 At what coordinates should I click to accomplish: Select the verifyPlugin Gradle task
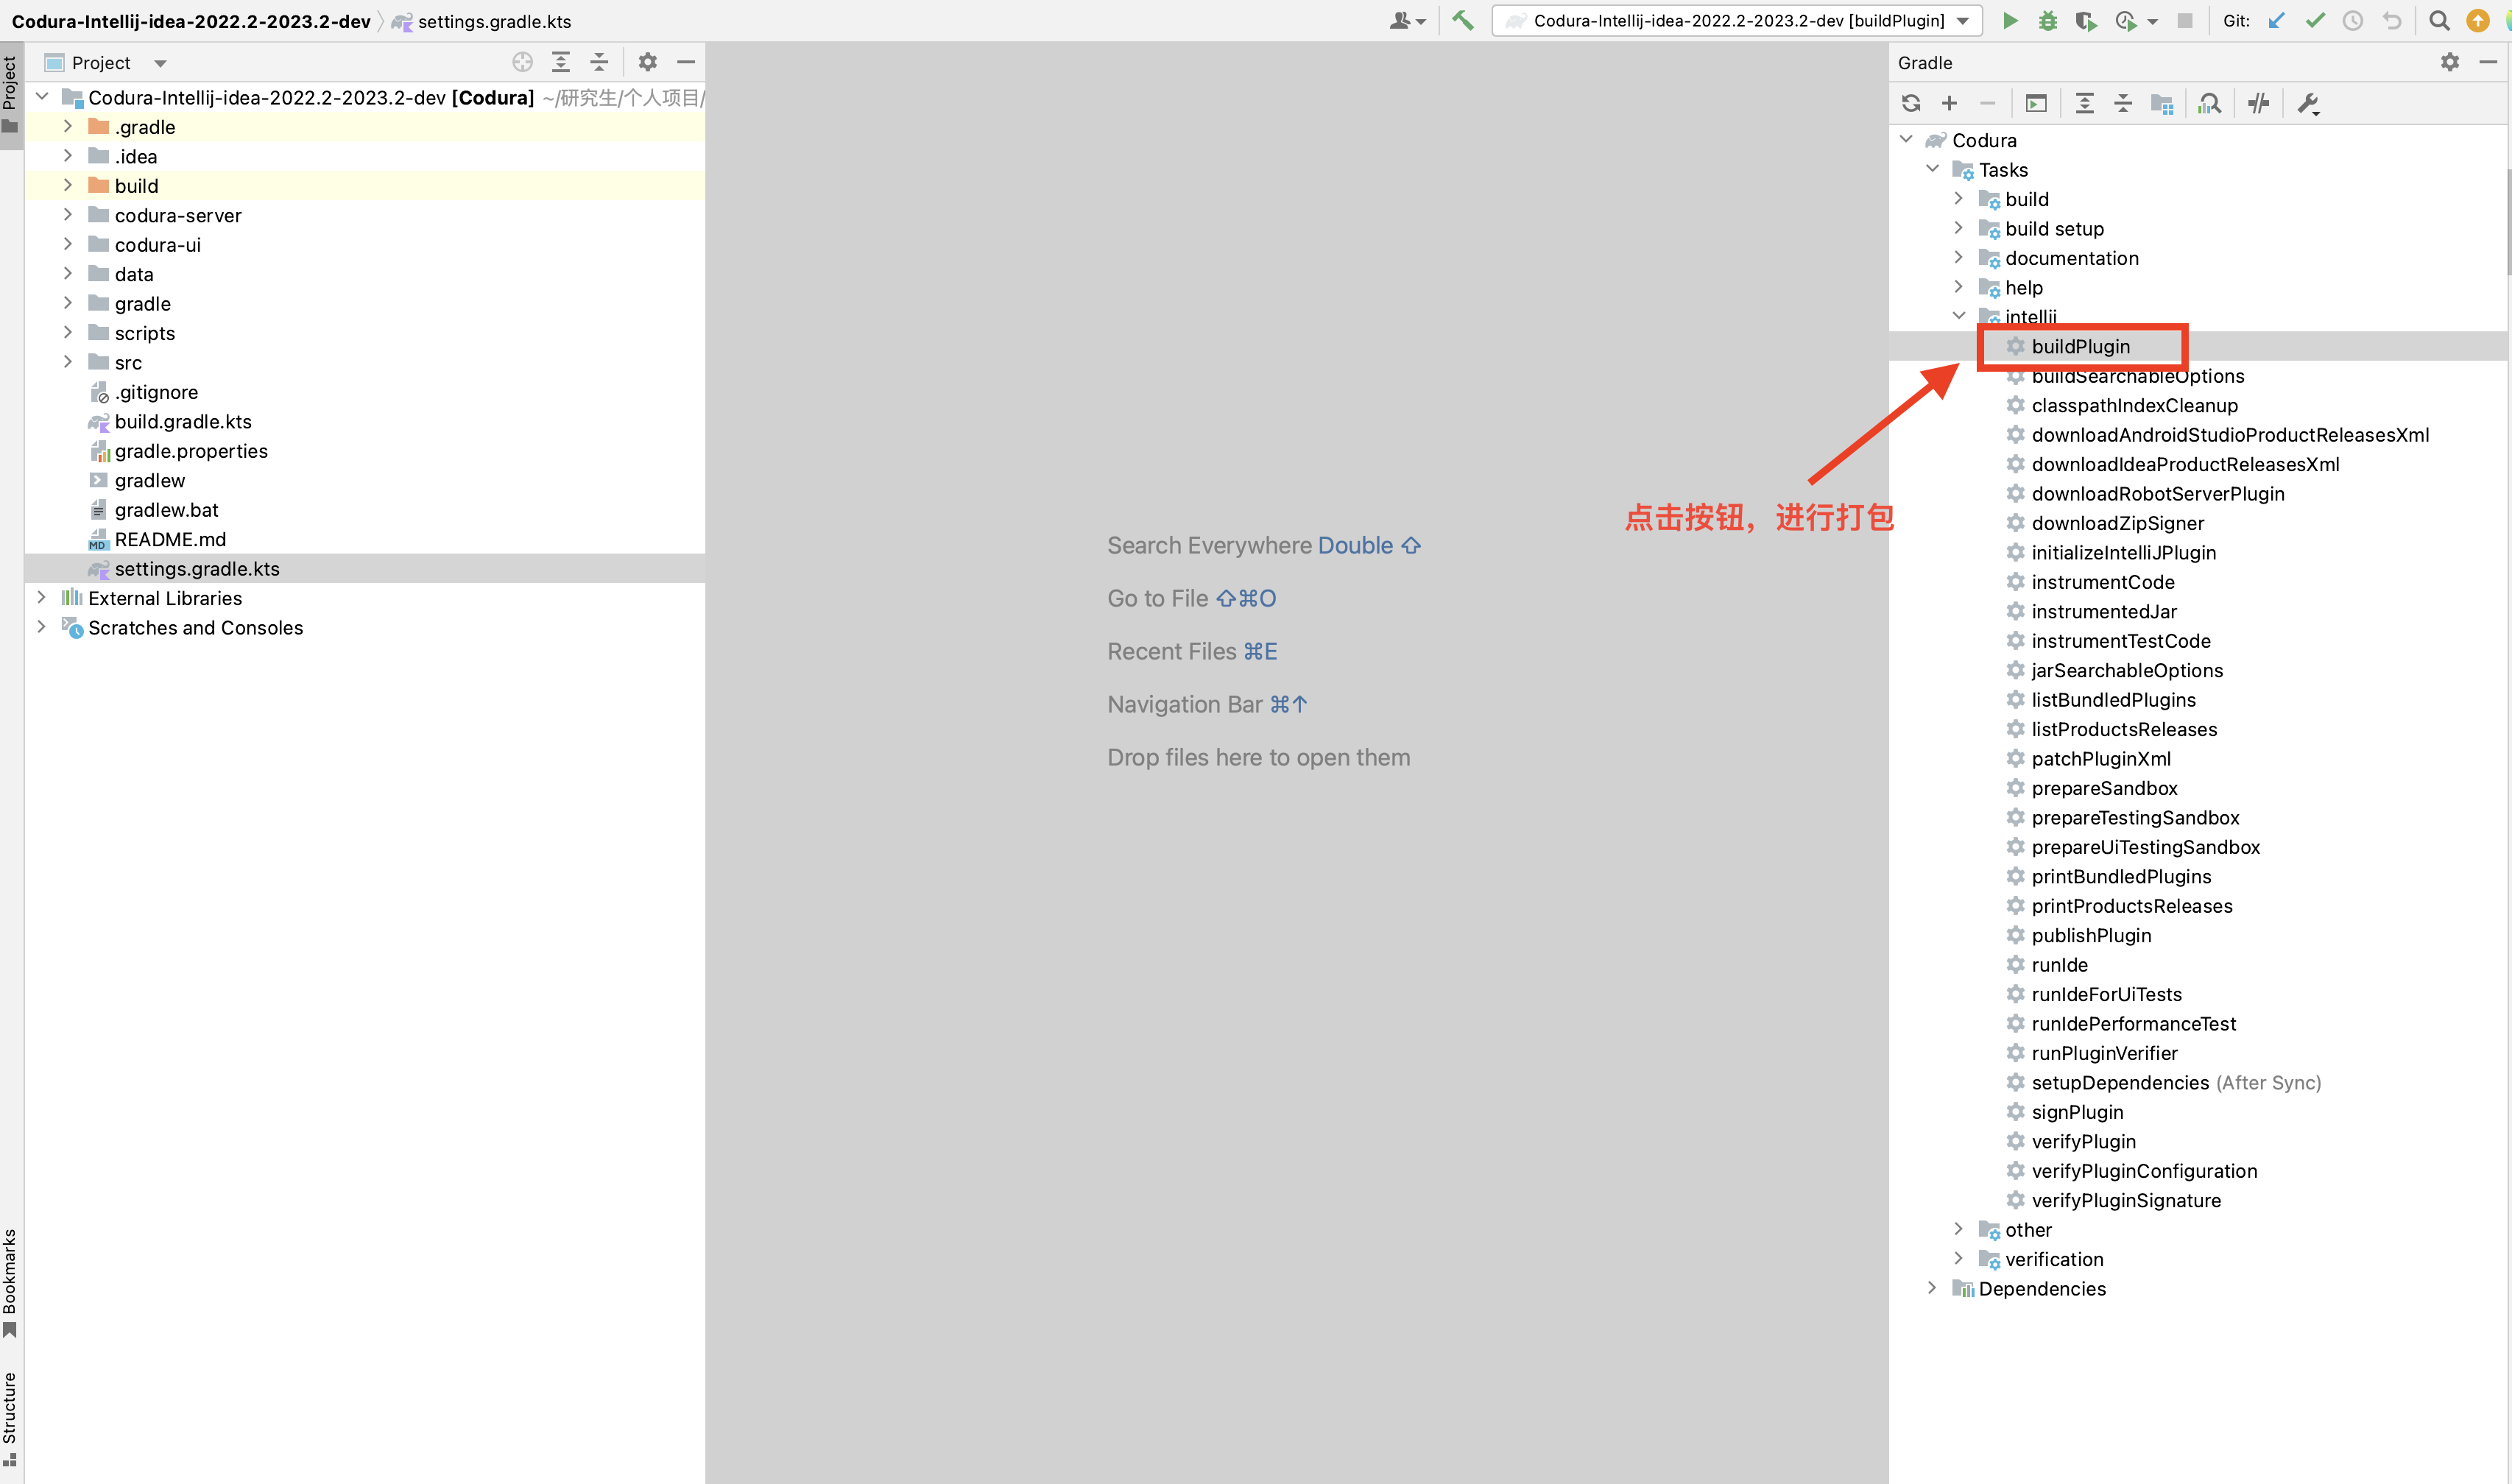click(x=2083, y=1141)
